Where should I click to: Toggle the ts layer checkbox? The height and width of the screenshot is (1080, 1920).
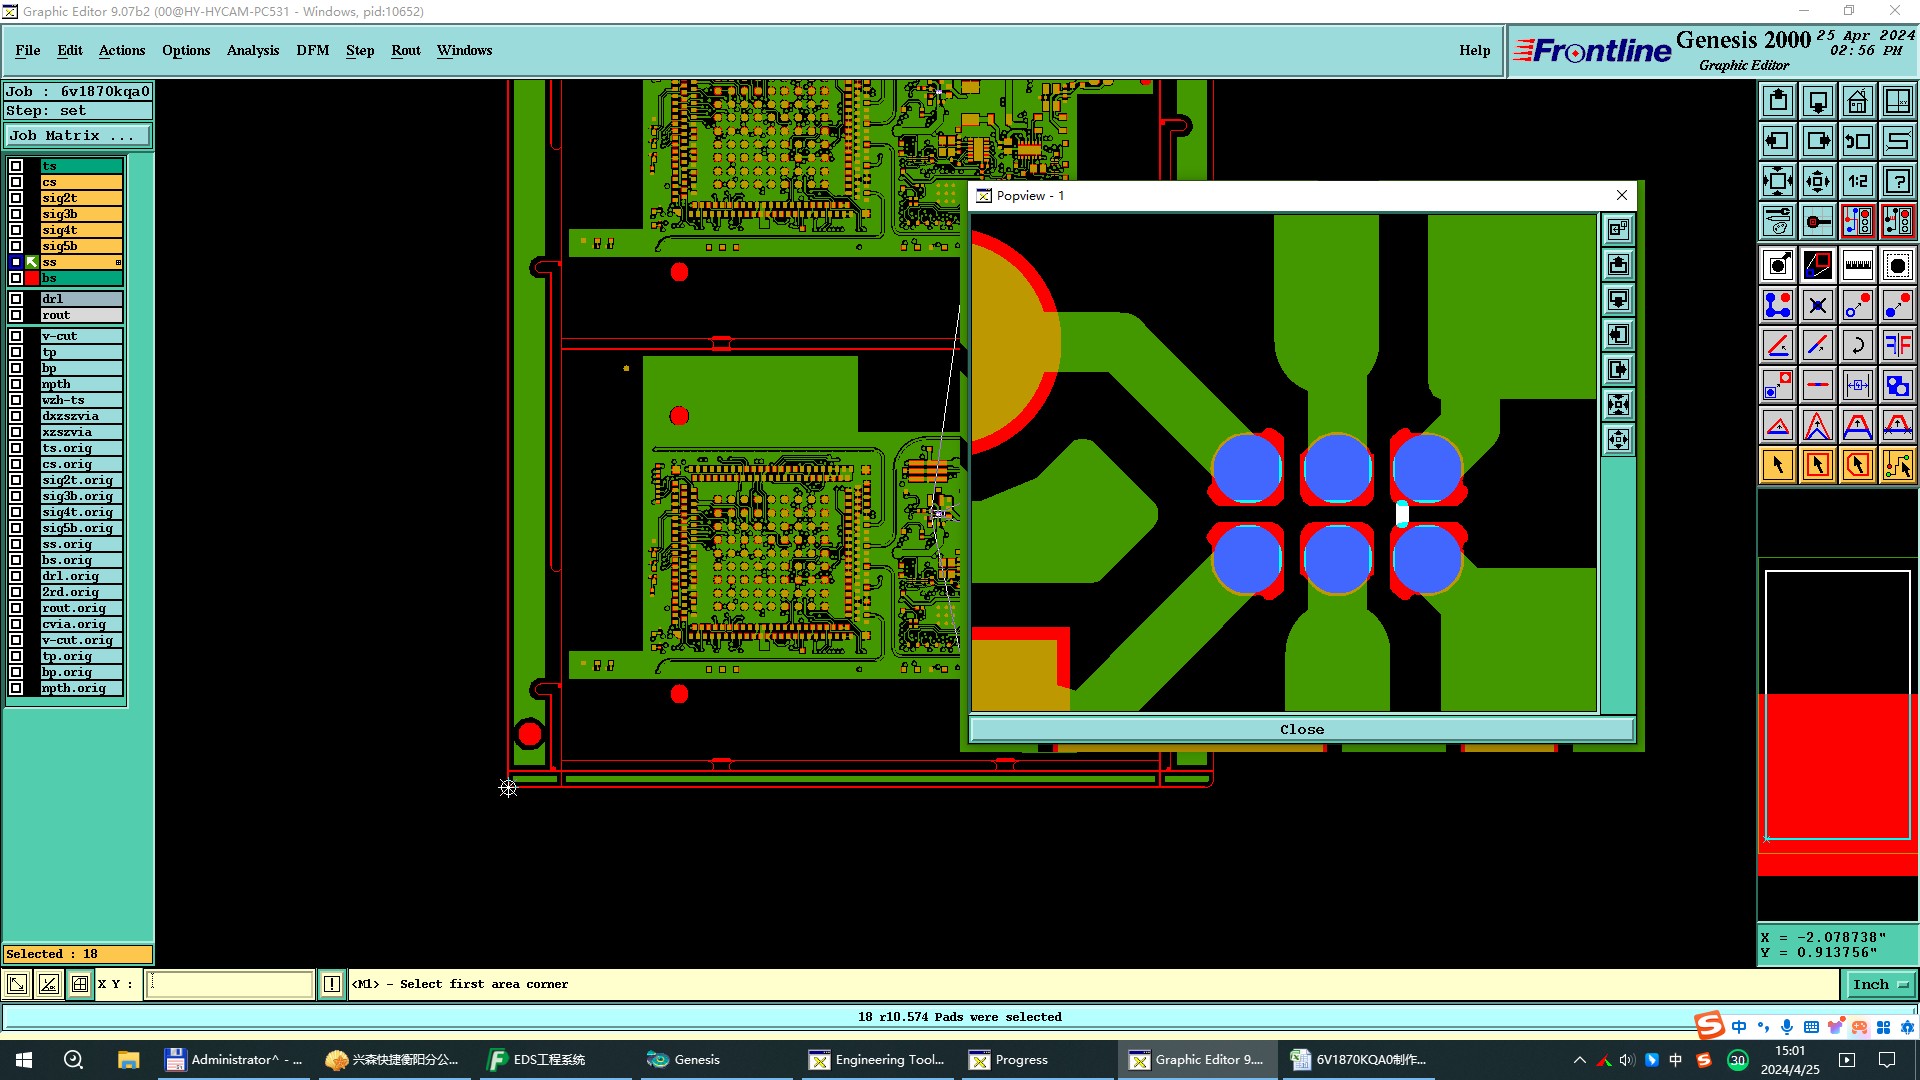tap(16, 166)
